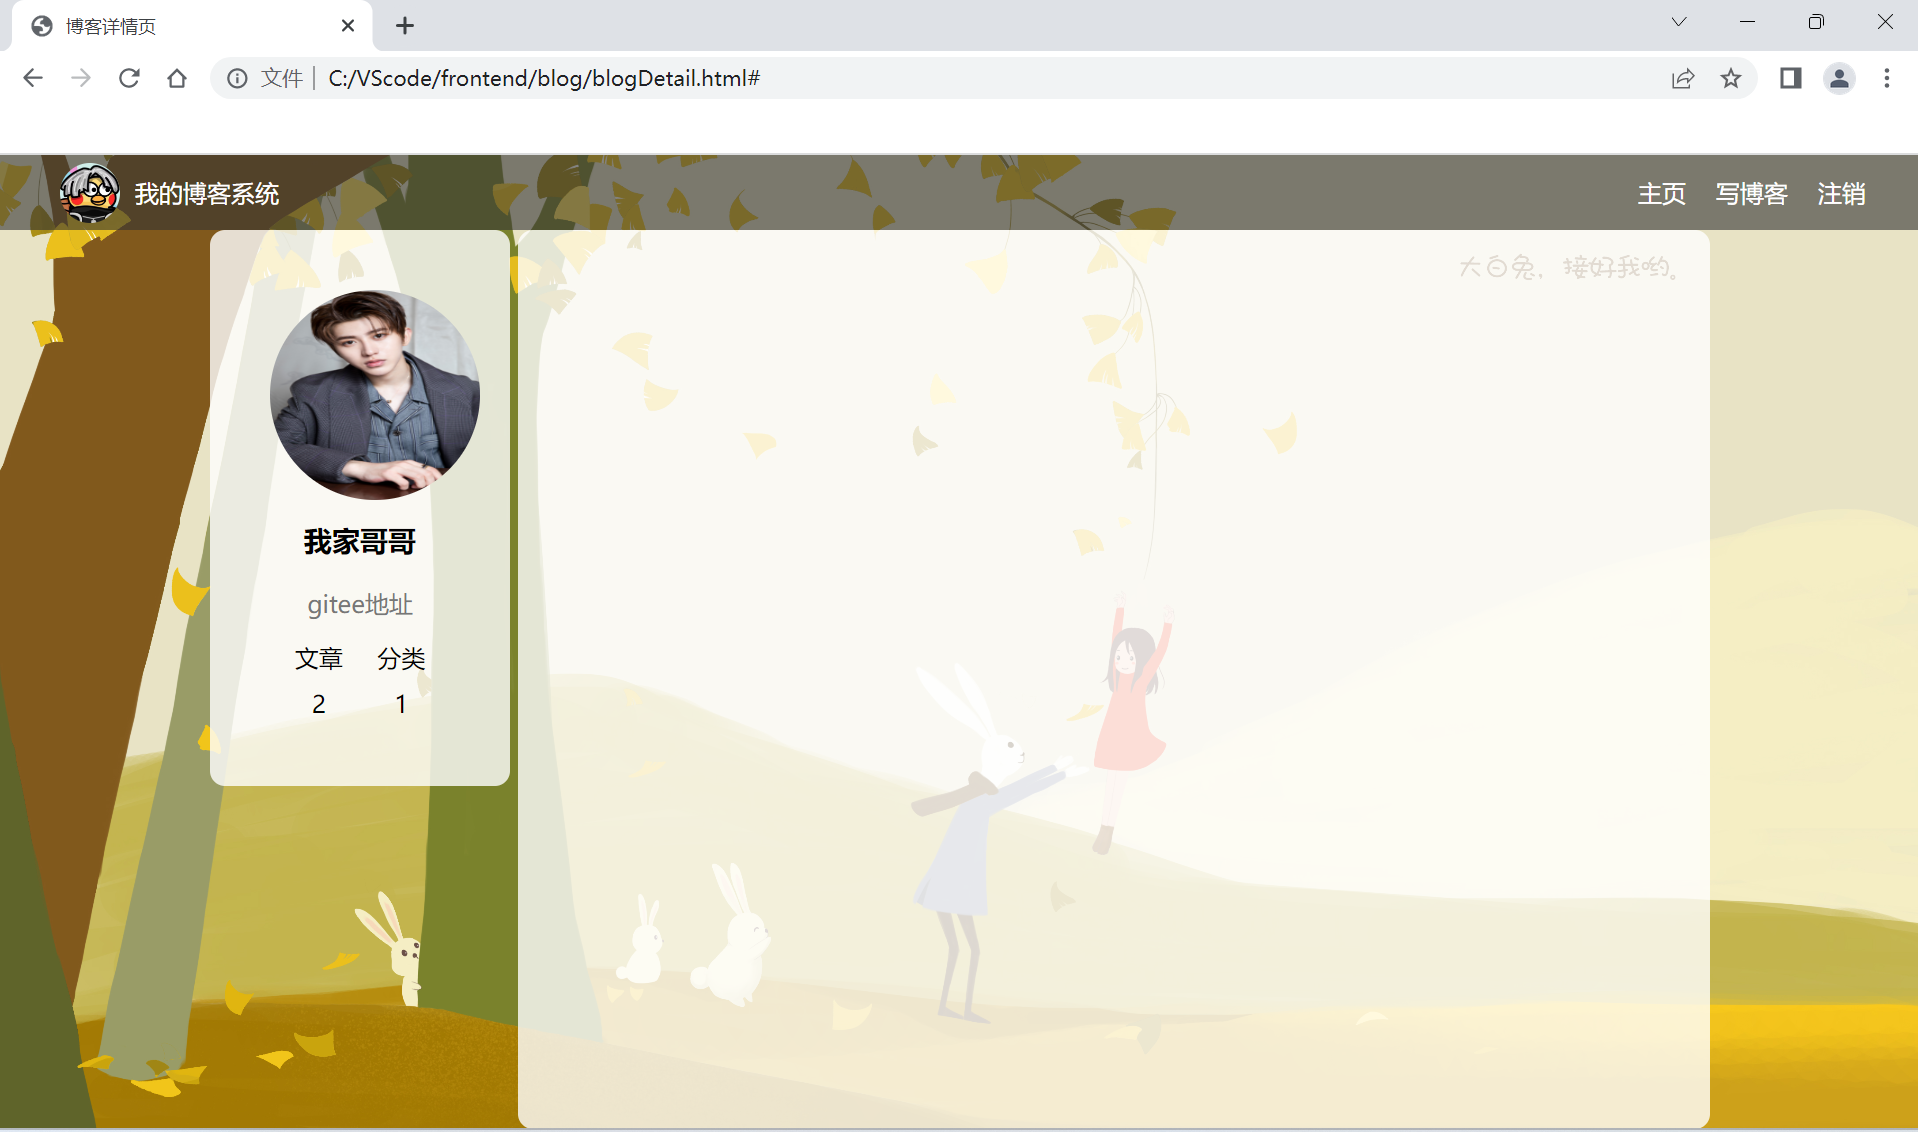Open the Chrome three-dot menu

click(1887, 78)
